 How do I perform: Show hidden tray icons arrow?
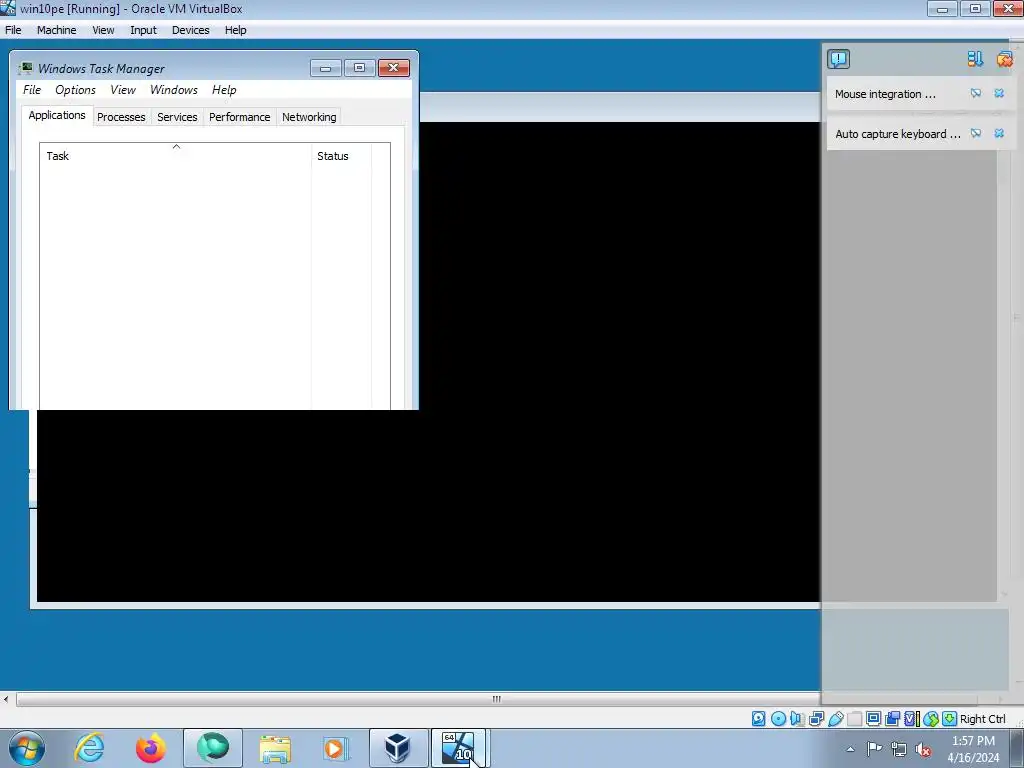point(850,749)
